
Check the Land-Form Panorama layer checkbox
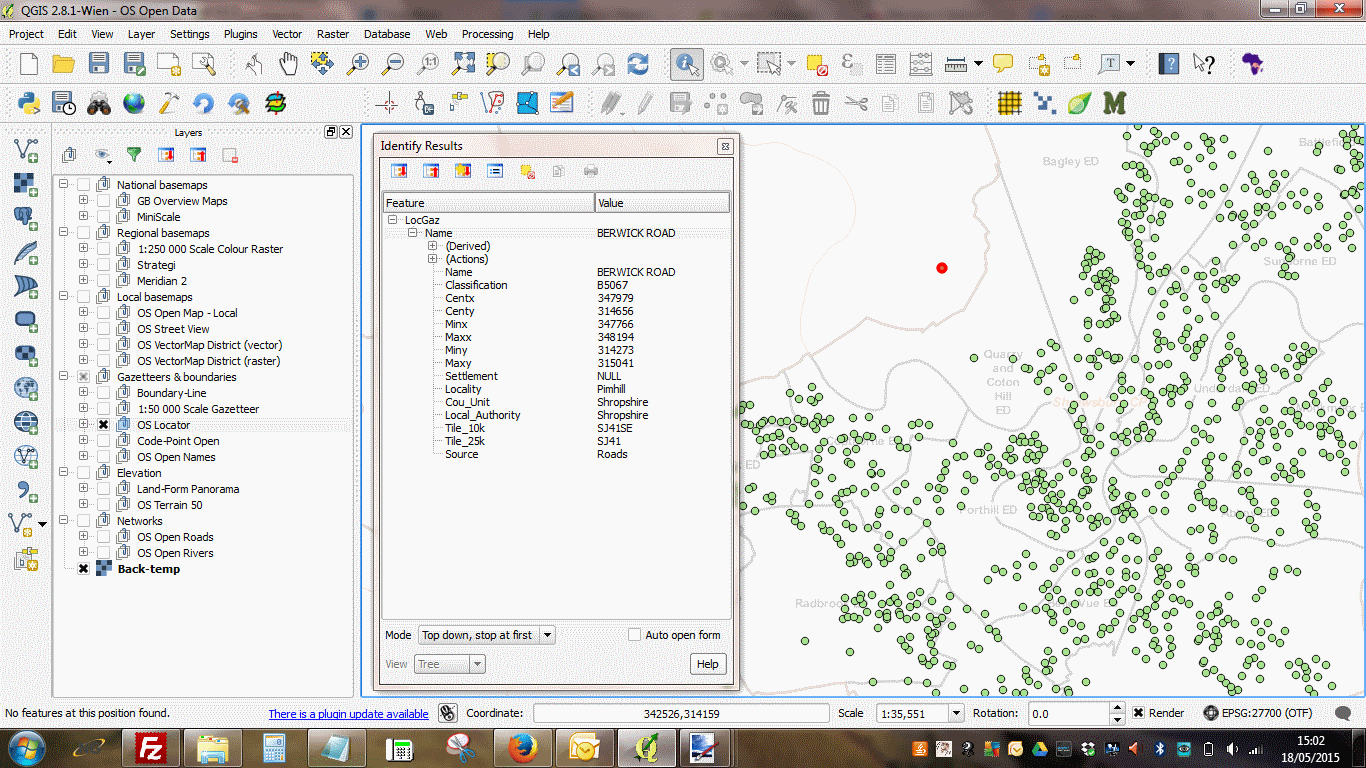pos(103,489)
